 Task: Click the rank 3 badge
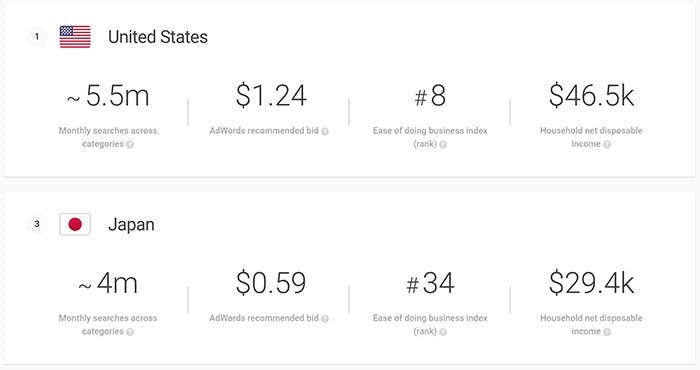[x=37, y=224]
